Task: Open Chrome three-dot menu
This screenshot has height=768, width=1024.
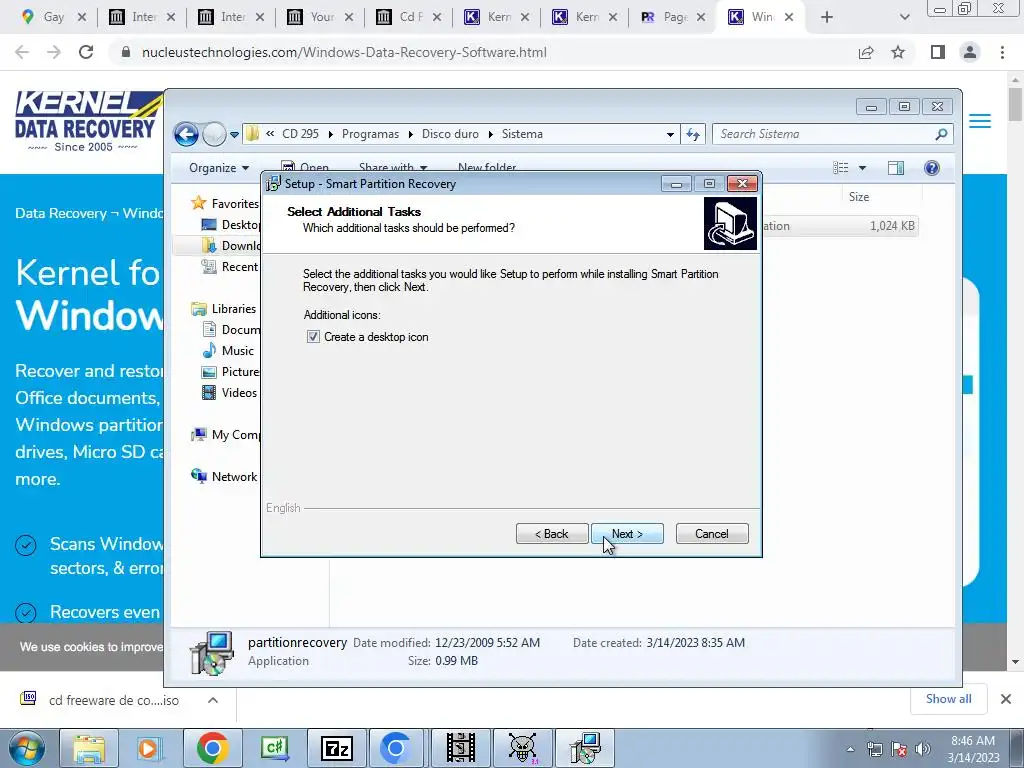Action: click(1002, 52)
